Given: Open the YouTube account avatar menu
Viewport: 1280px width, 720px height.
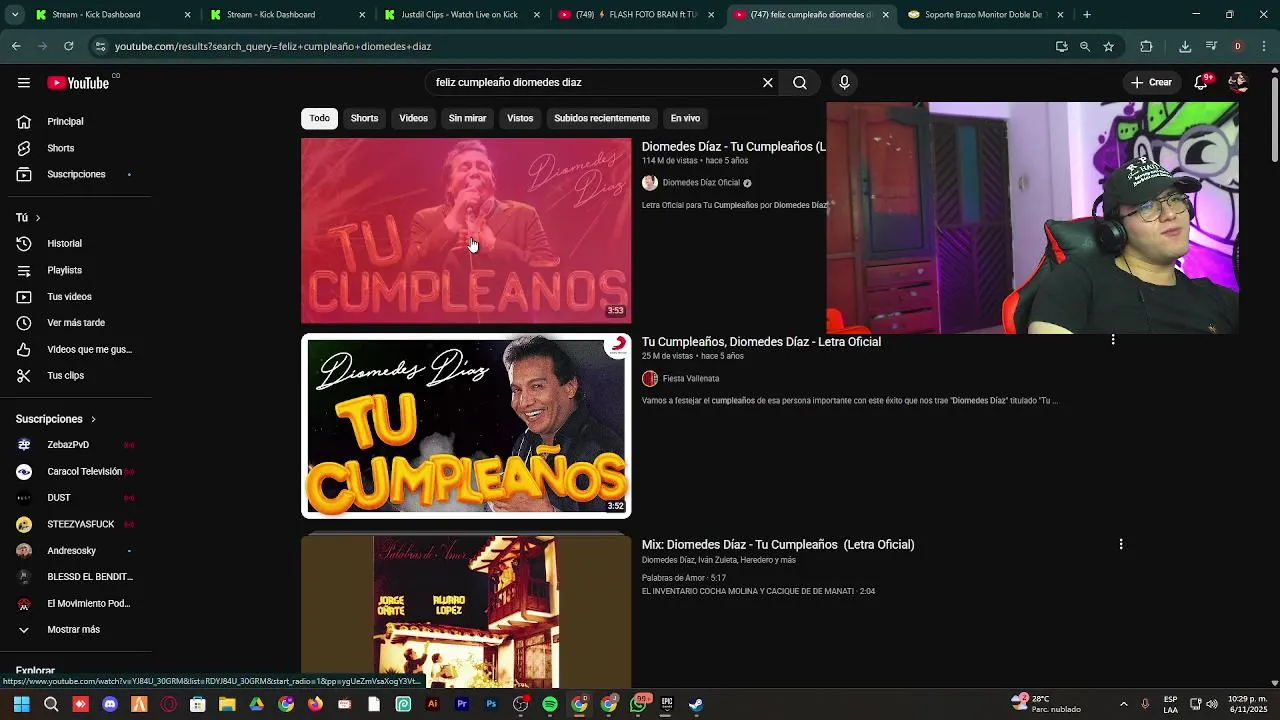Looking at the screenshot, I should coord(1238,83).
